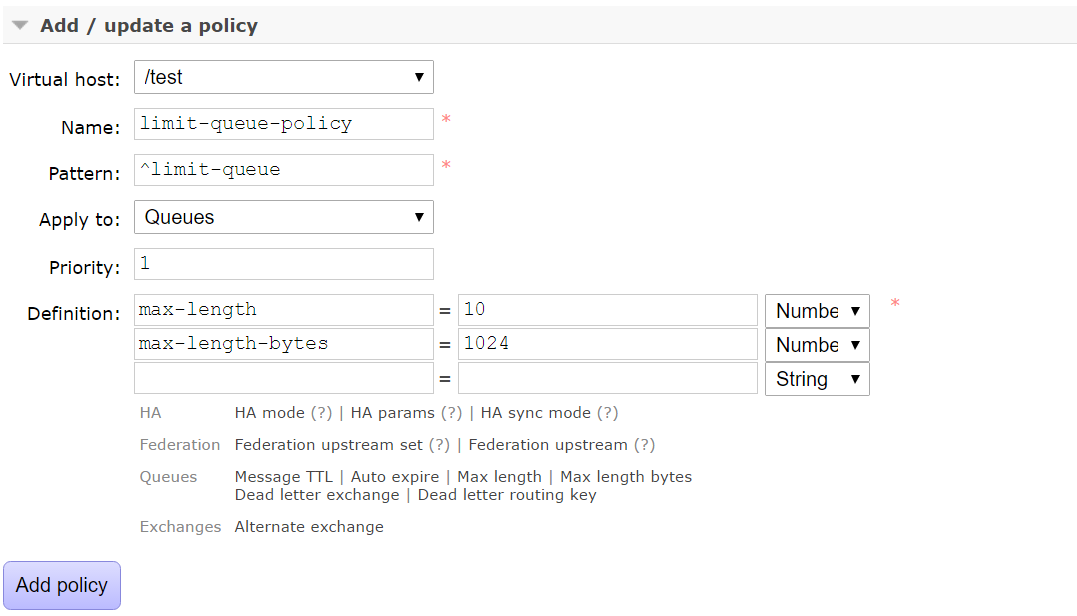This screenshot has height=616, width=1077.
Task: Open the Apply to dropdown
Action: (283, 217)
